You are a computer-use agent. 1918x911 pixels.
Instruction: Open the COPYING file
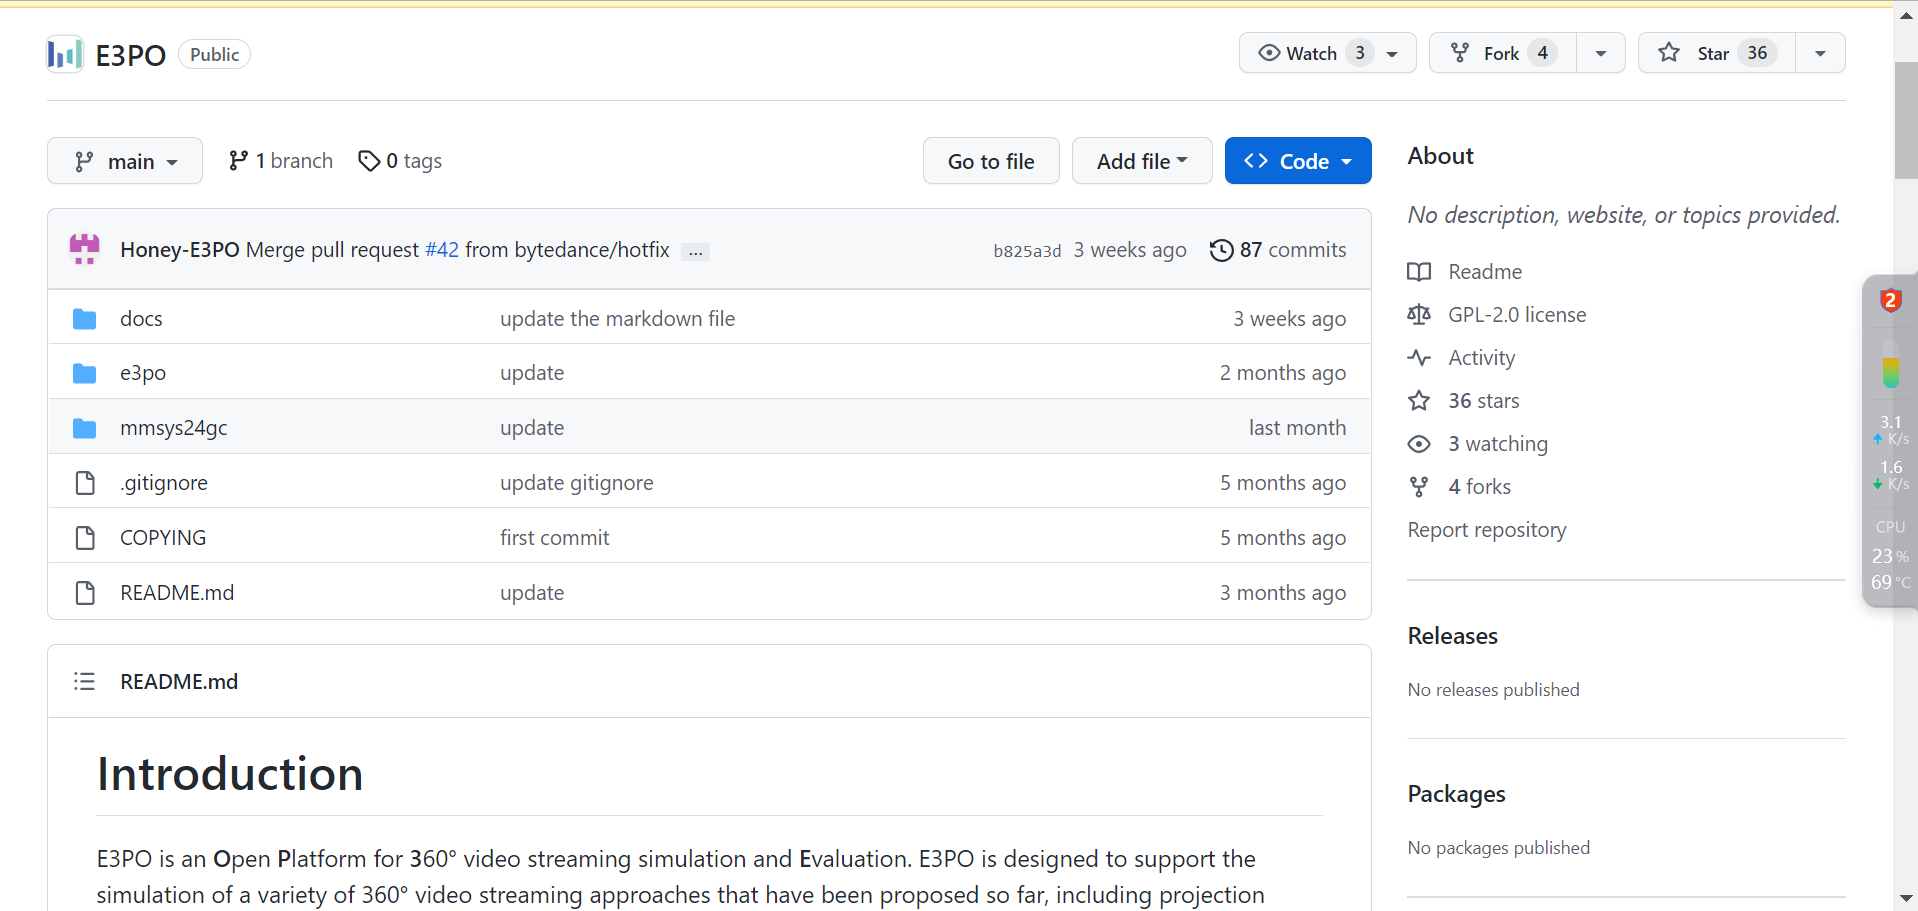pyautogui.click(x=163, y=538)
